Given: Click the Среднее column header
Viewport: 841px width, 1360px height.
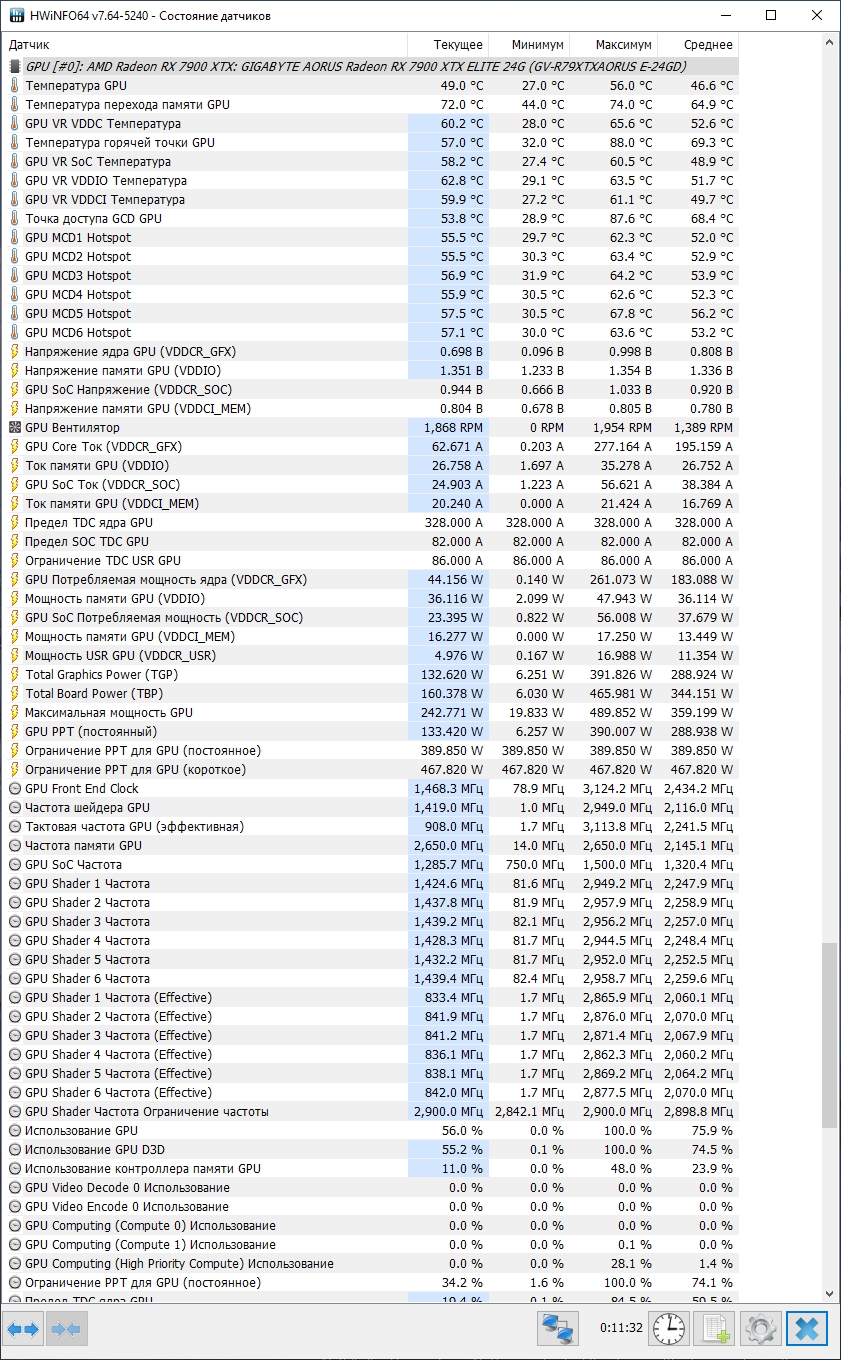Looking at the screenshot, I should coord(698,45).
